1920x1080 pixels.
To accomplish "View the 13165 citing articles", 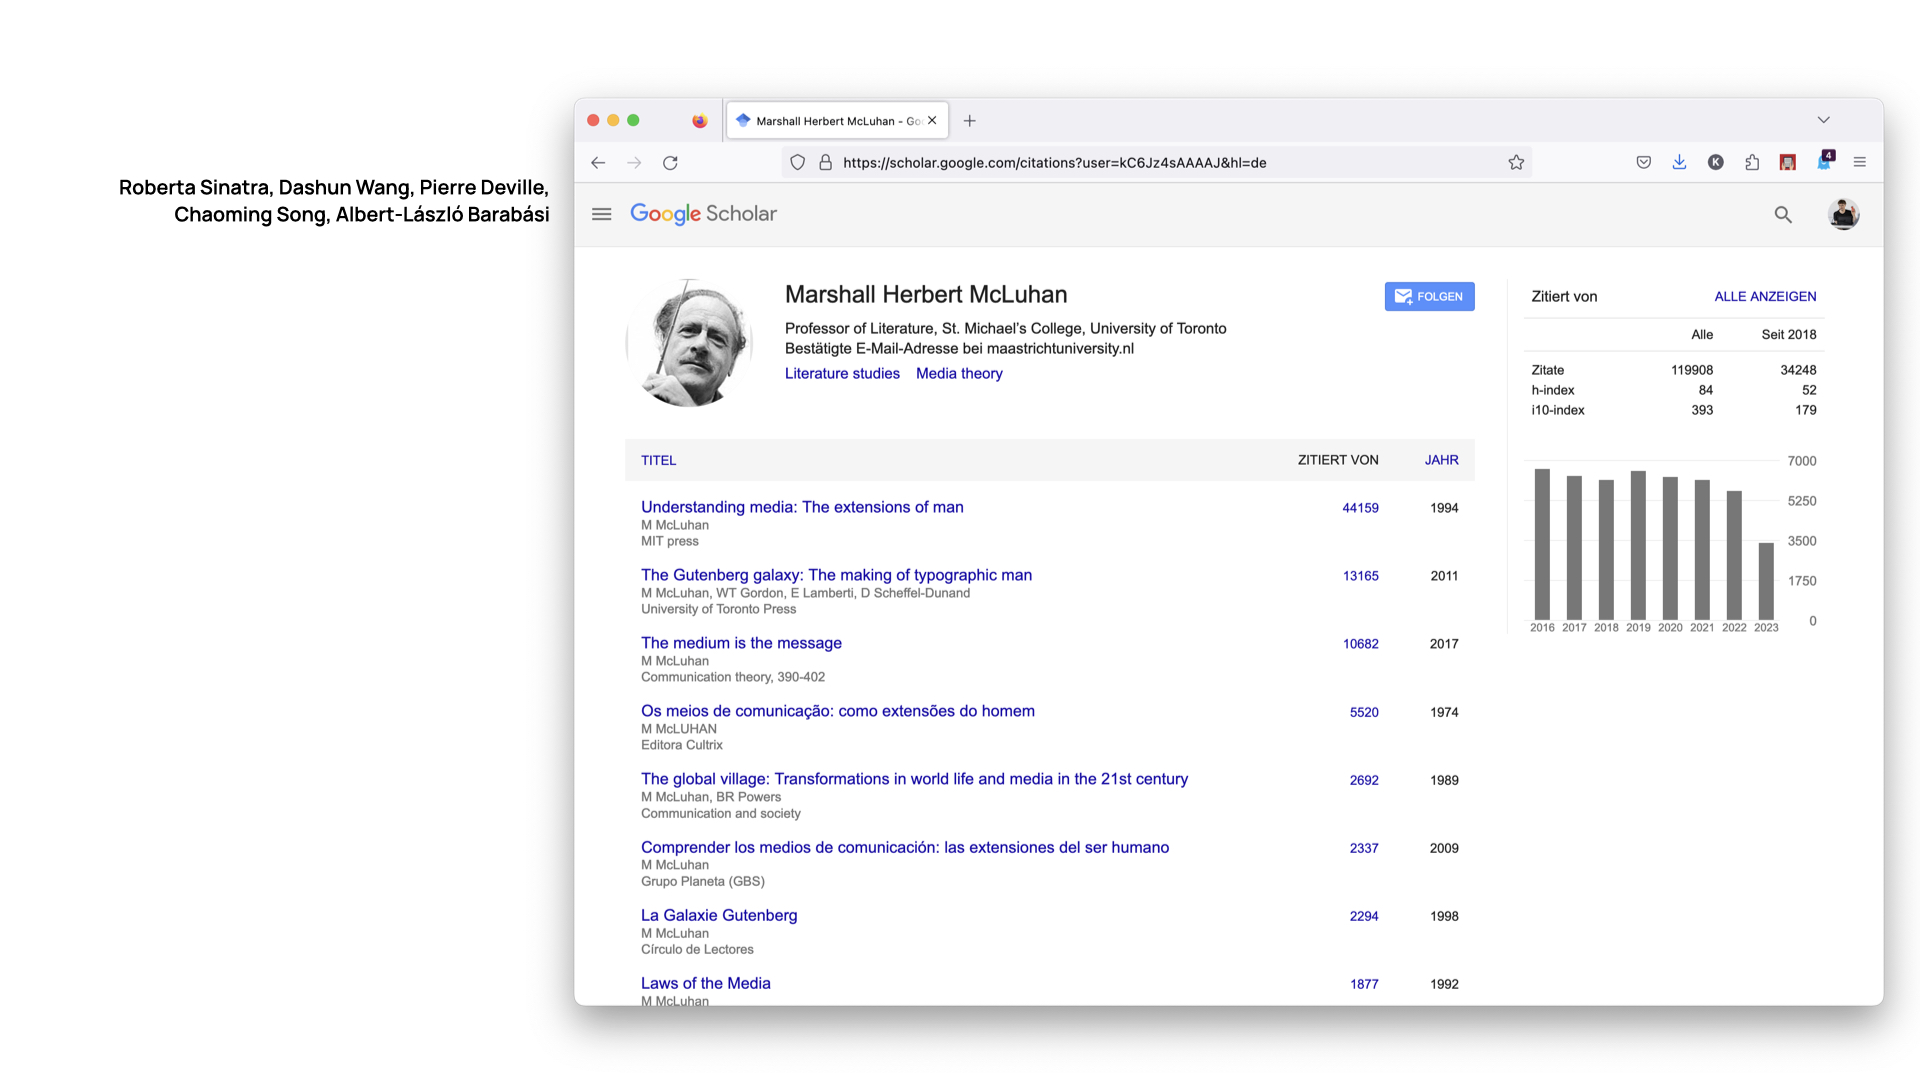I will pyautogui.click(x=1360, y=576).
